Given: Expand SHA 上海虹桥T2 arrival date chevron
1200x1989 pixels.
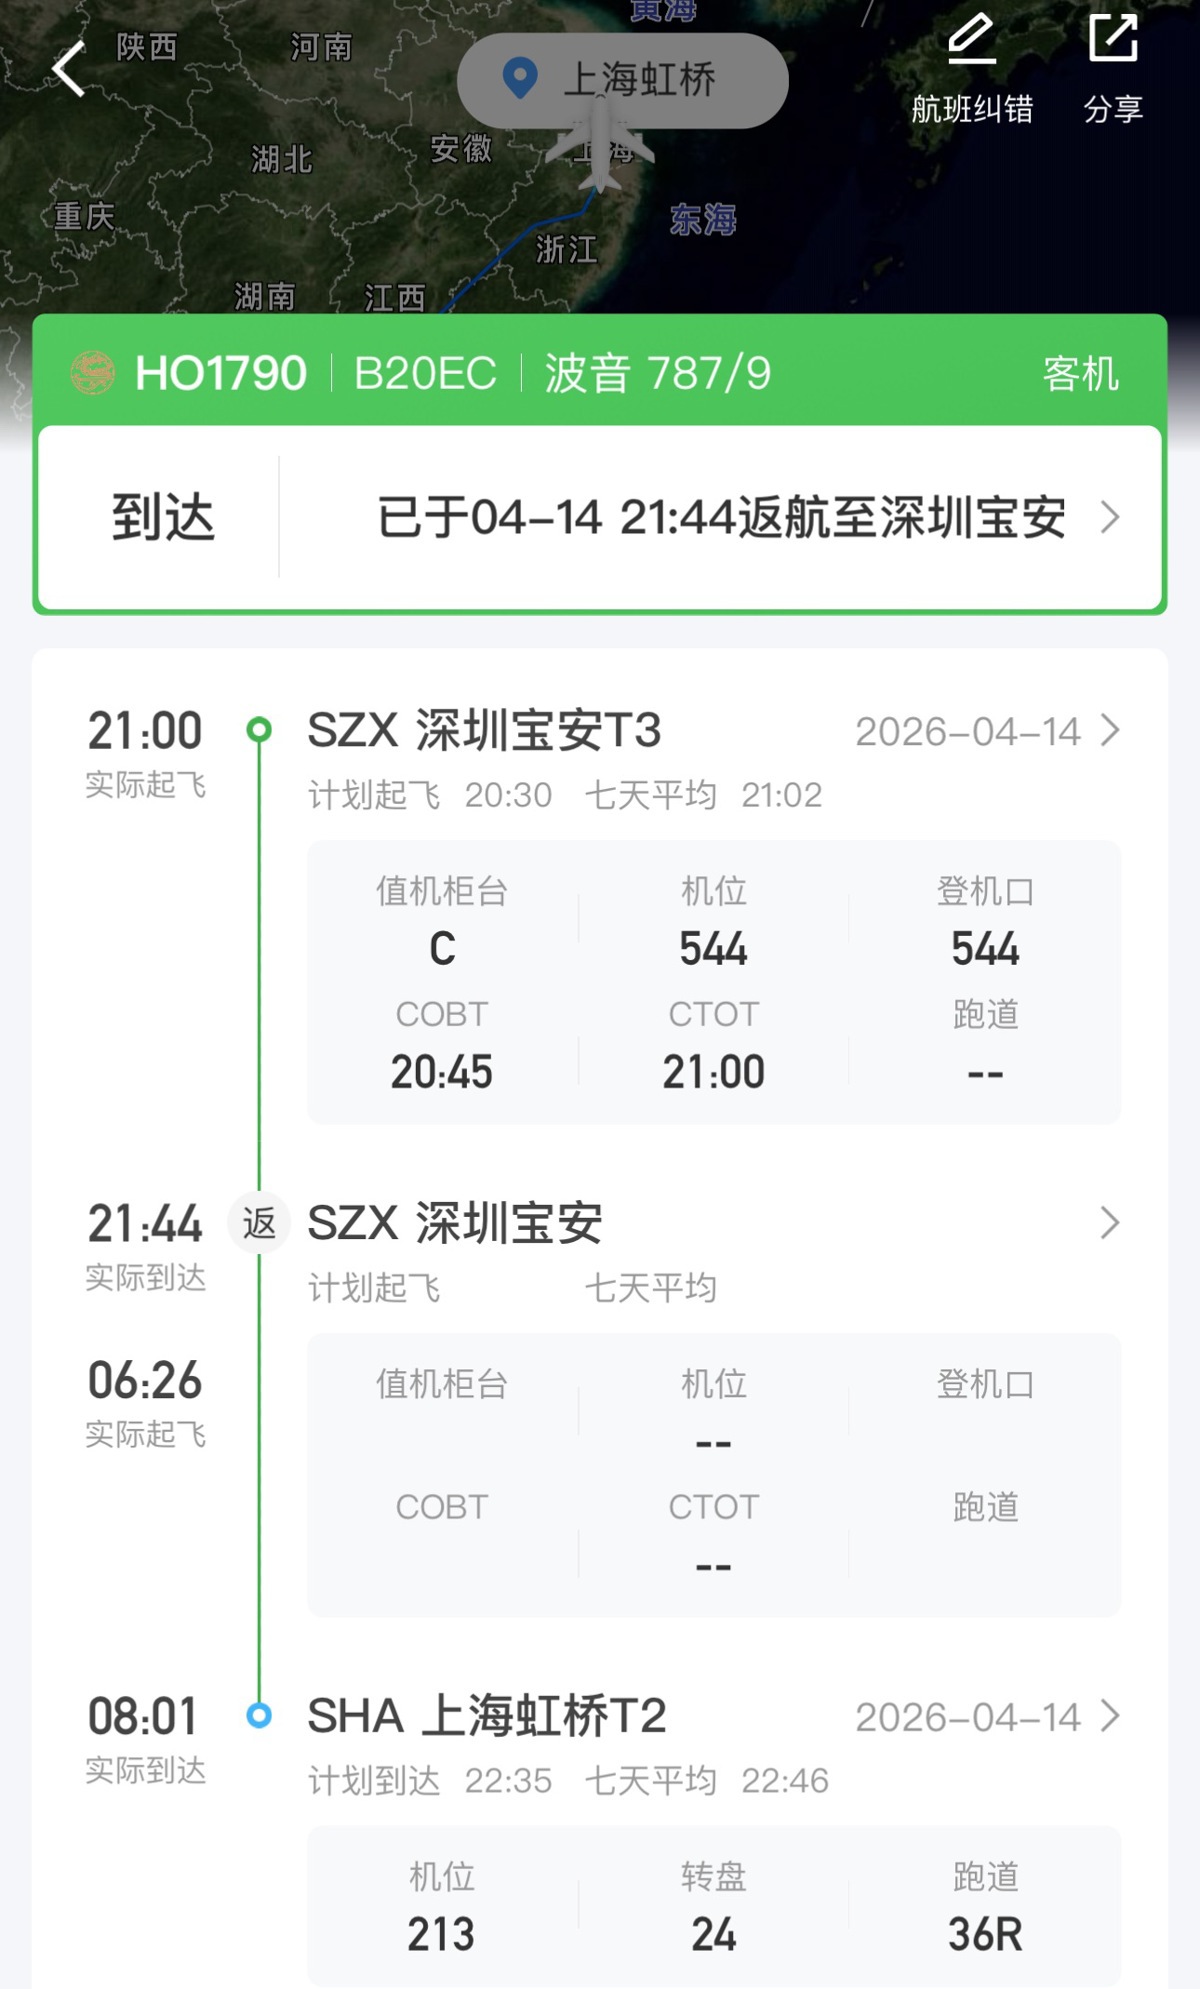Looking at the screenshot, I should [1109, 1717].
